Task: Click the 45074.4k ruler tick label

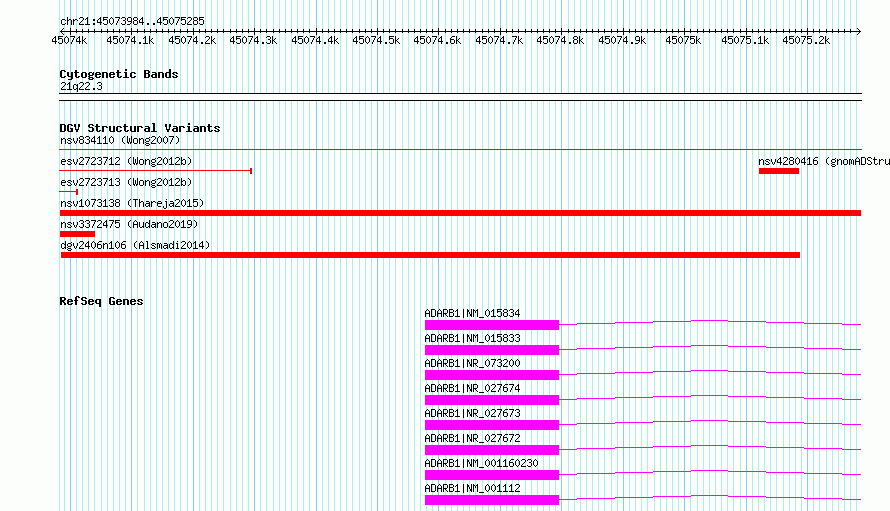Action: (x=315, y=40)
